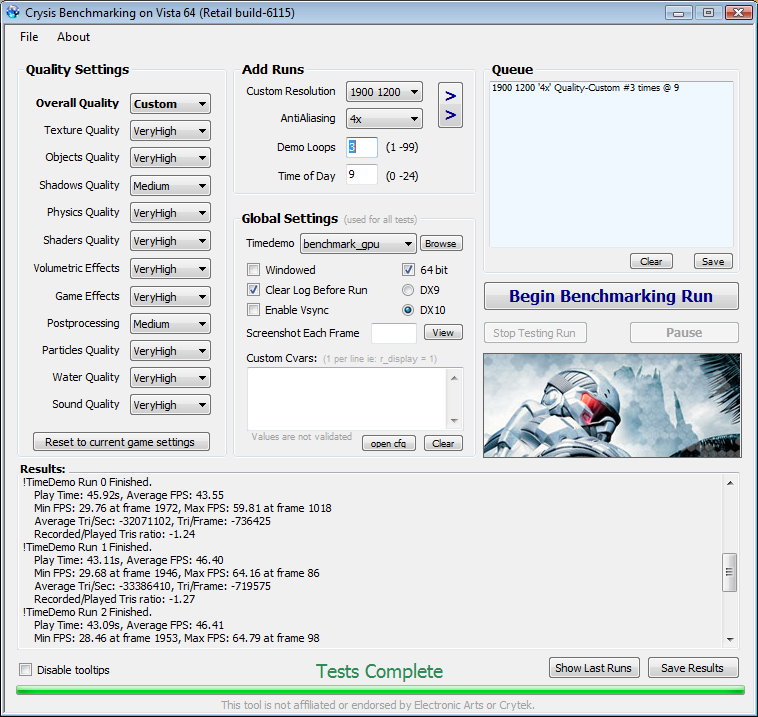Enable Vsync checkbox
The height and width of the screenshot is (717, 758).
(253, 309)
